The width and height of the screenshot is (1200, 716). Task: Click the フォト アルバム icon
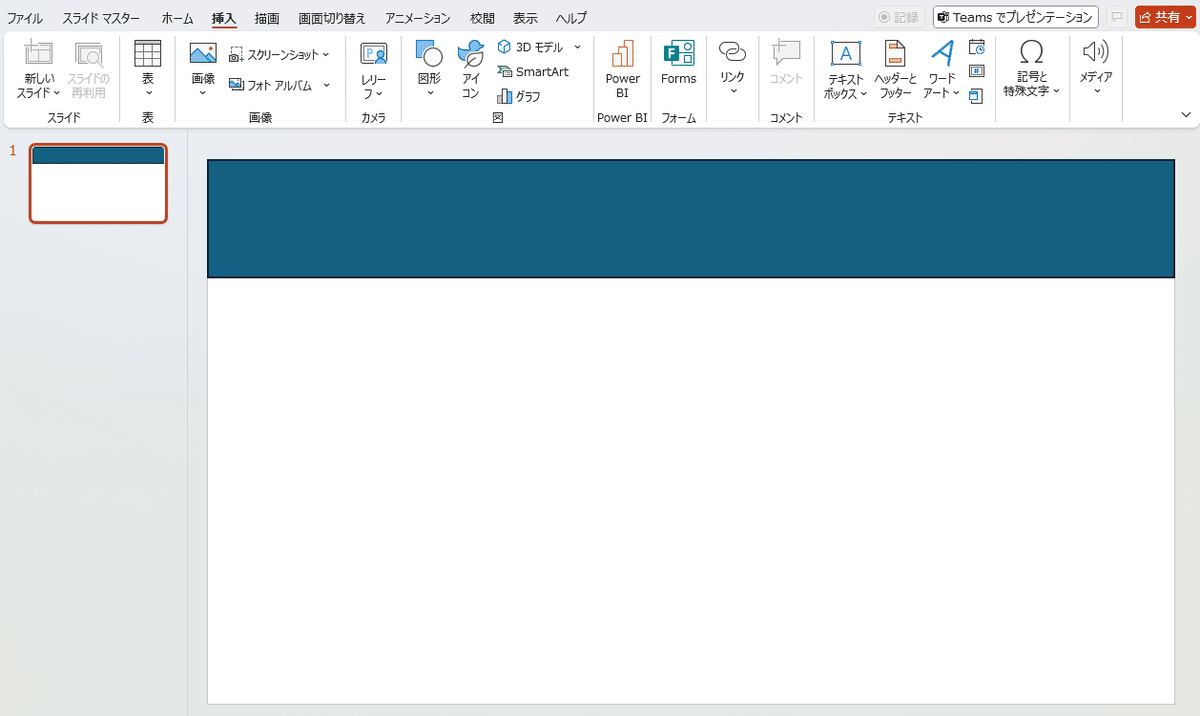tap(237, 85)
